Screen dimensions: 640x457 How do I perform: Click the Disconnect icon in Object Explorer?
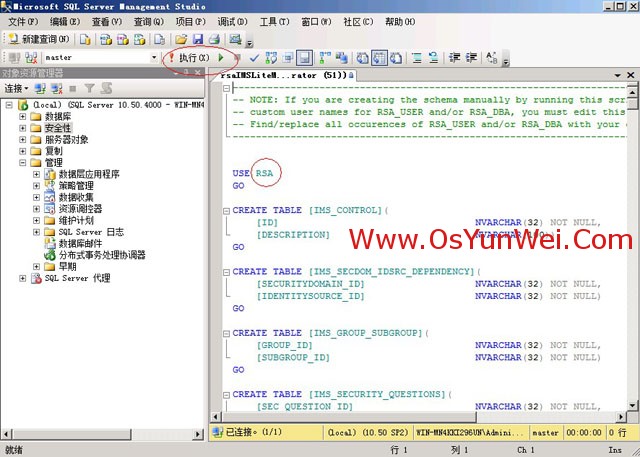[56, 88]
